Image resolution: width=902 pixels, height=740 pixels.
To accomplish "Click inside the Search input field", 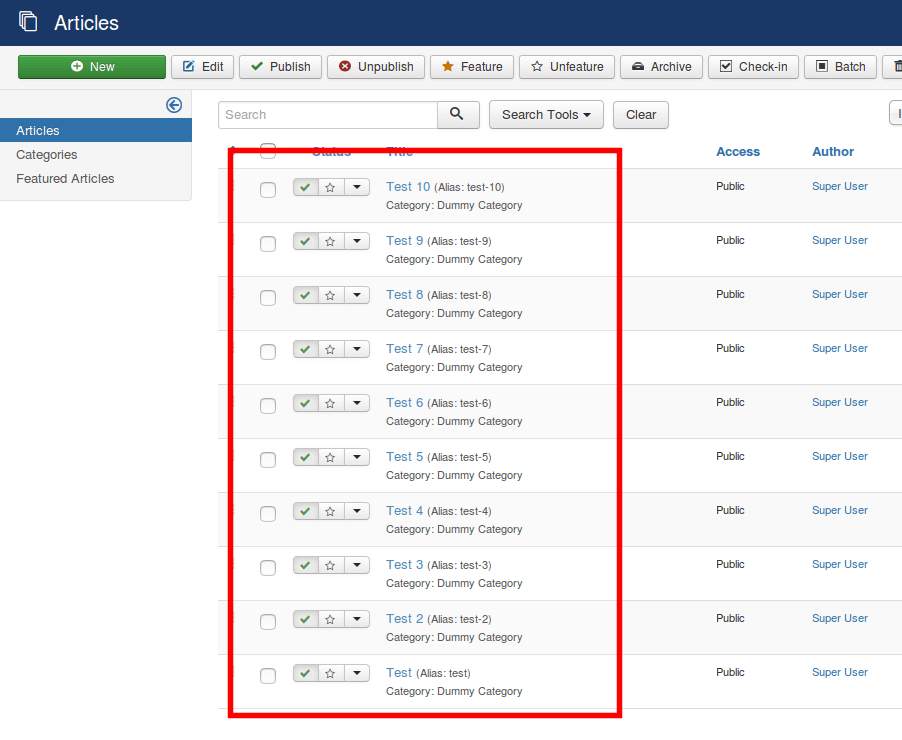I will click(x=327, y=114).
